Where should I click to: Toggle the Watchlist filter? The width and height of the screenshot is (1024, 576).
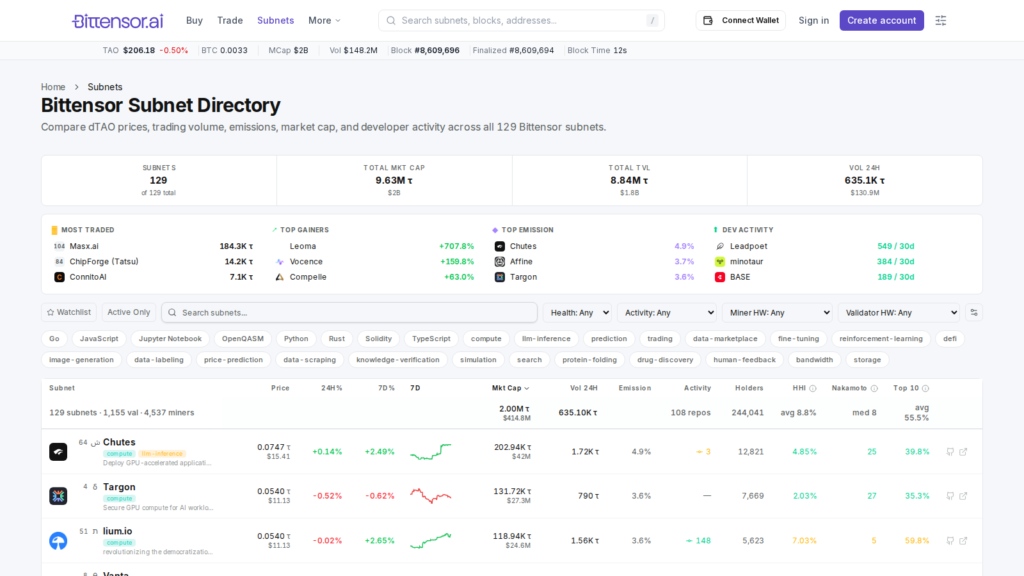(x=69, y=312)
